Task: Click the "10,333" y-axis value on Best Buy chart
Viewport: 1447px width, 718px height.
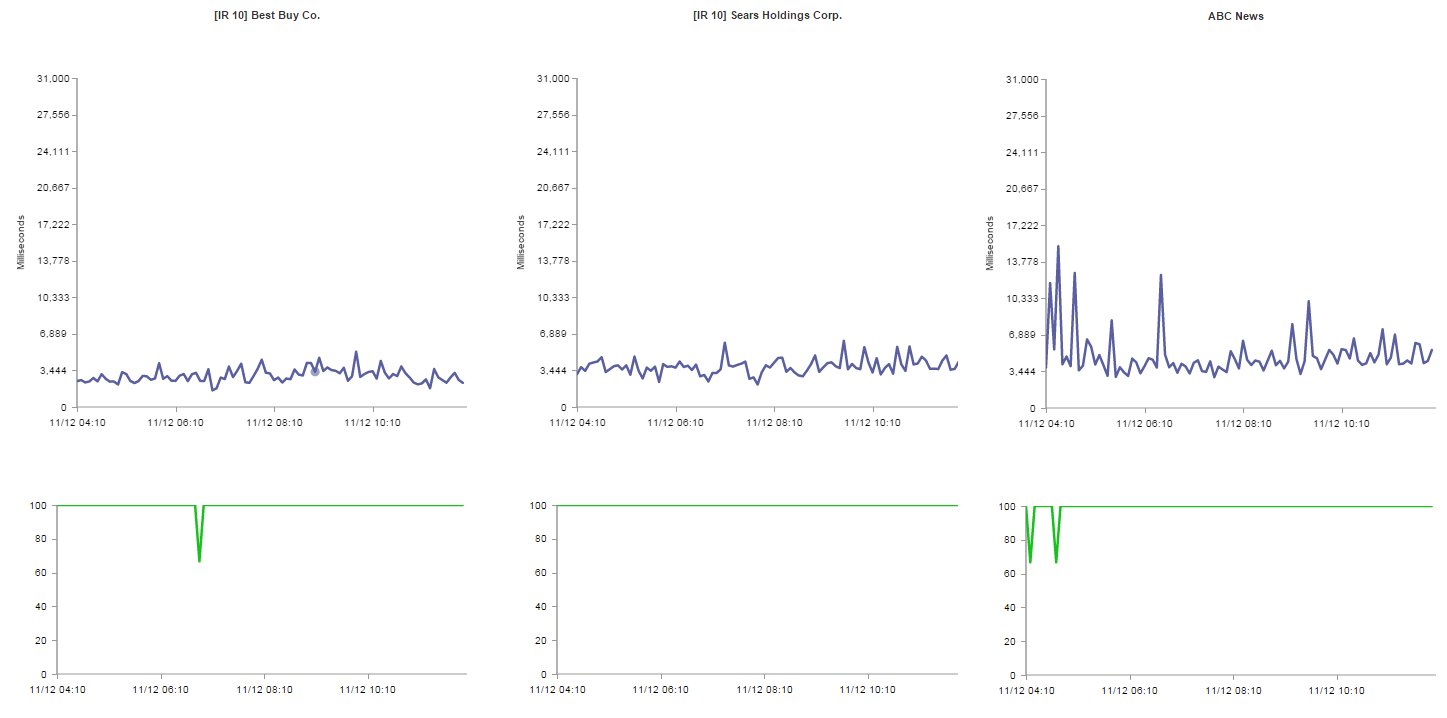Action: tap(53, 298)
